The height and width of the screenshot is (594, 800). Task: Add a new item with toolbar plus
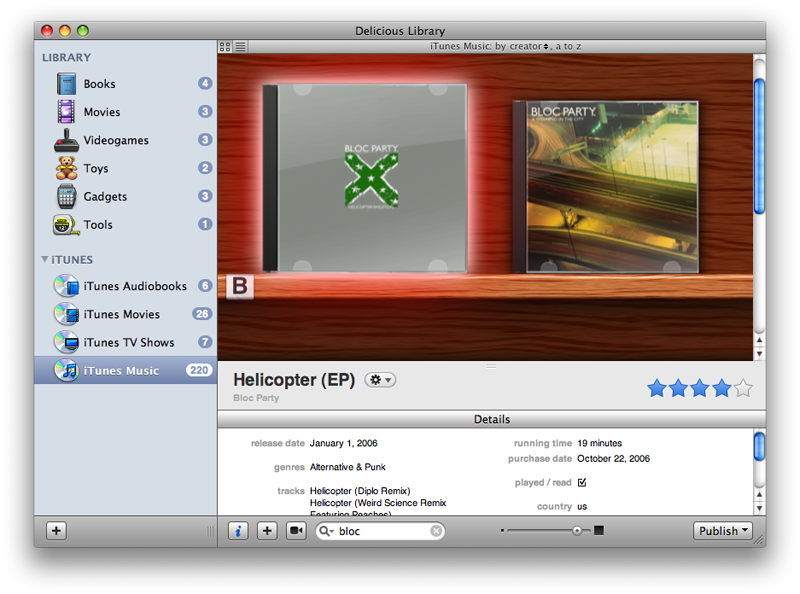tap(267, 531)
